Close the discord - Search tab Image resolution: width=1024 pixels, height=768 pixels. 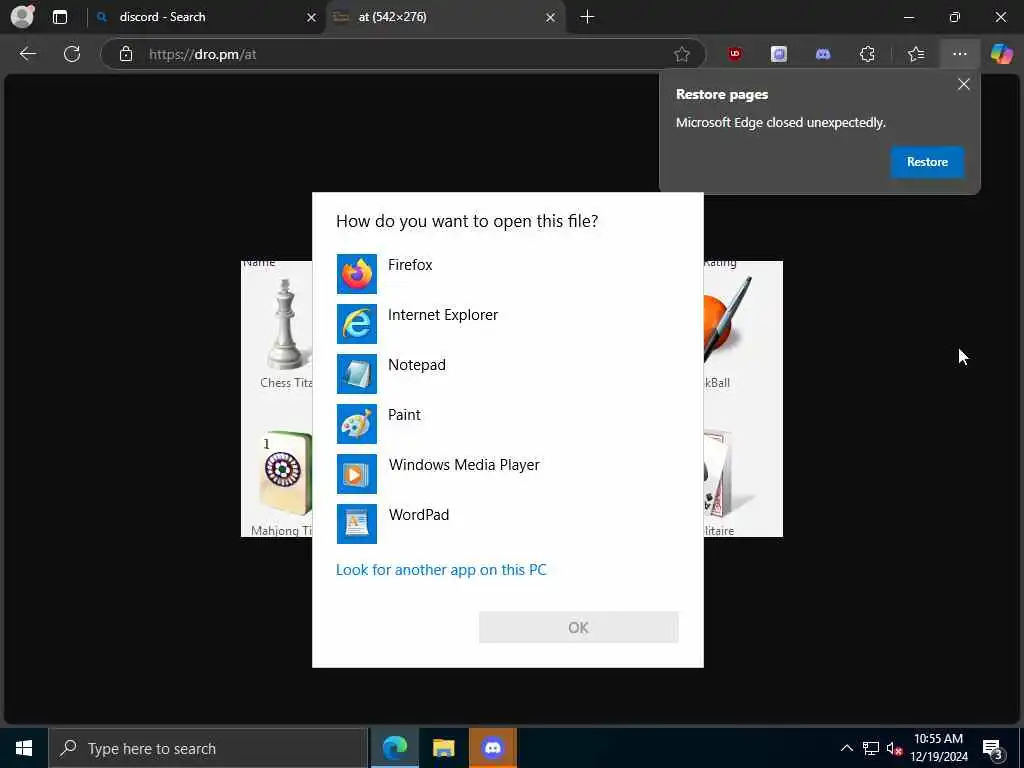tap(312, 18)
